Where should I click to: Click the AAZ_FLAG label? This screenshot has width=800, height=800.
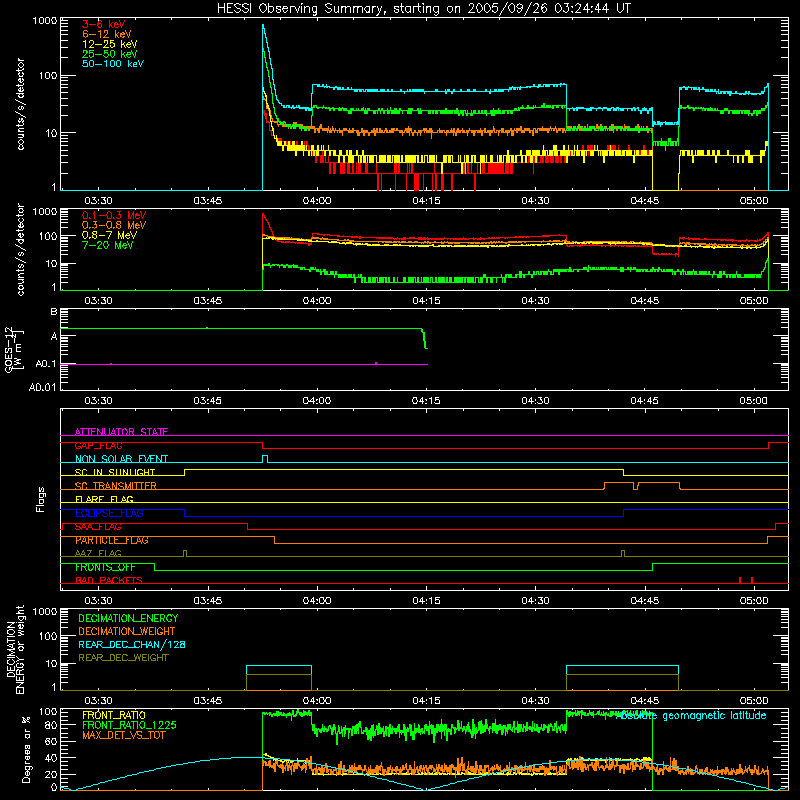pyautogui.click(x=98, y=553)
